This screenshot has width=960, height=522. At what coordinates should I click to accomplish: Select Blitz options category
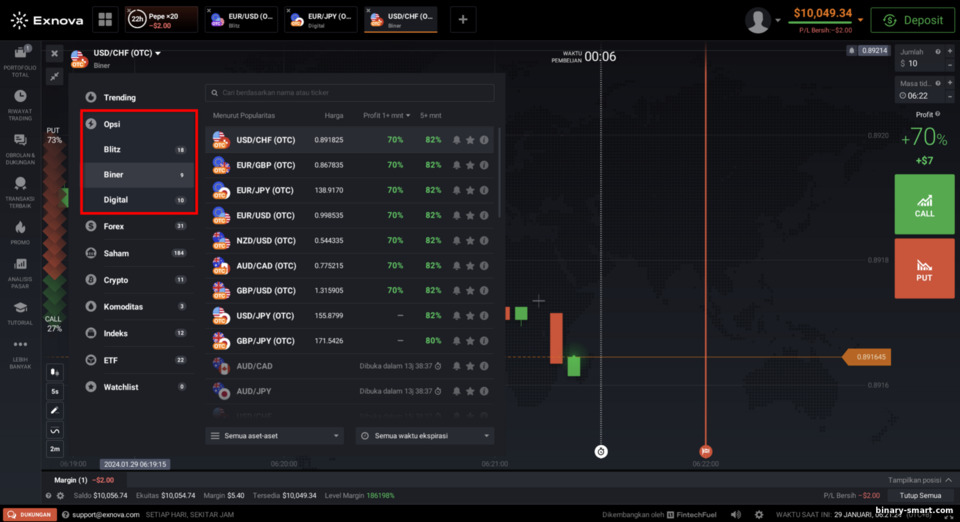tap(138, 149)
